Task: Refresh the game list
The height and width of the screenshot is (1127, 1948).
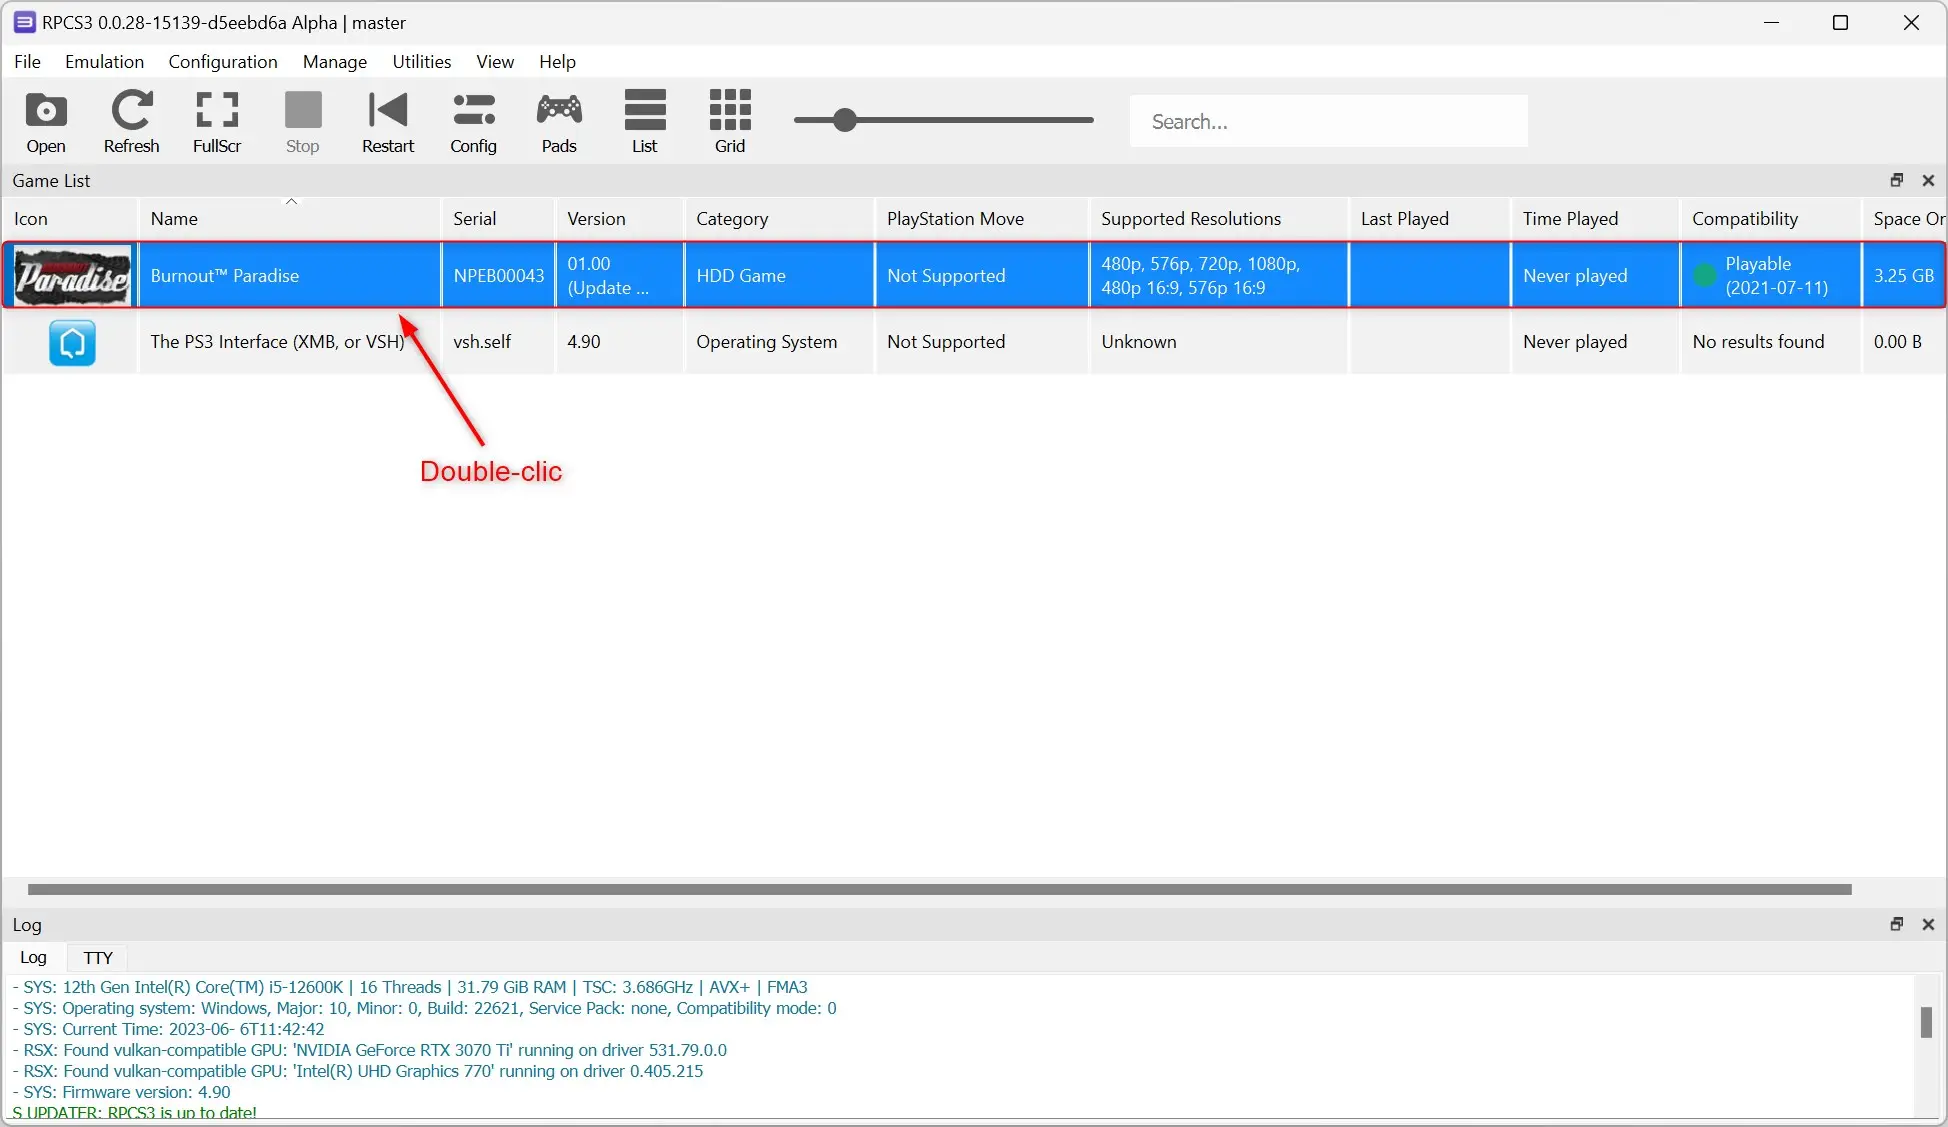Action: 131,121
